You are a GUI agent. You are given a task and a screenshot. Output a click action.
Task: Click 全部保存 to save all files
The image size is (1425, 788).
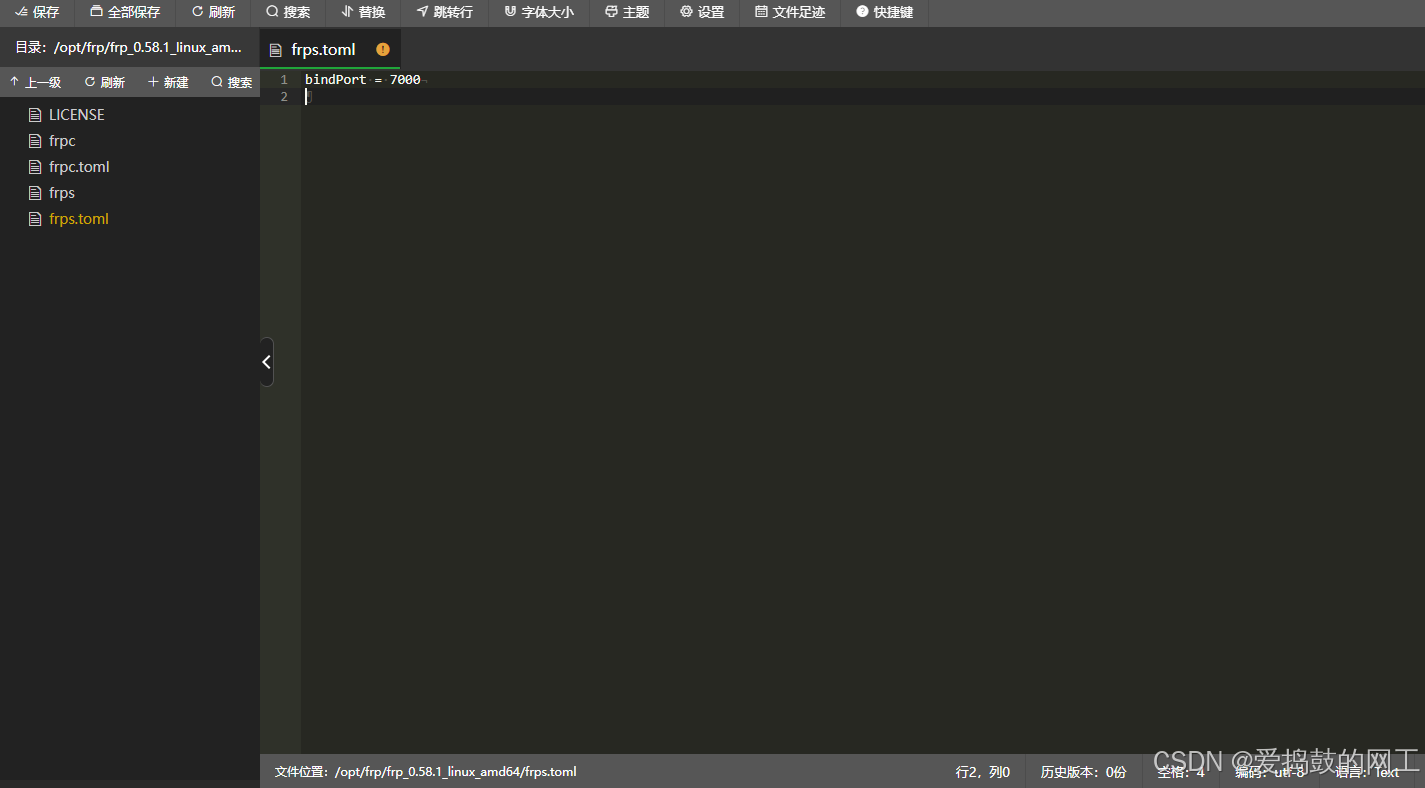point(125,12)
